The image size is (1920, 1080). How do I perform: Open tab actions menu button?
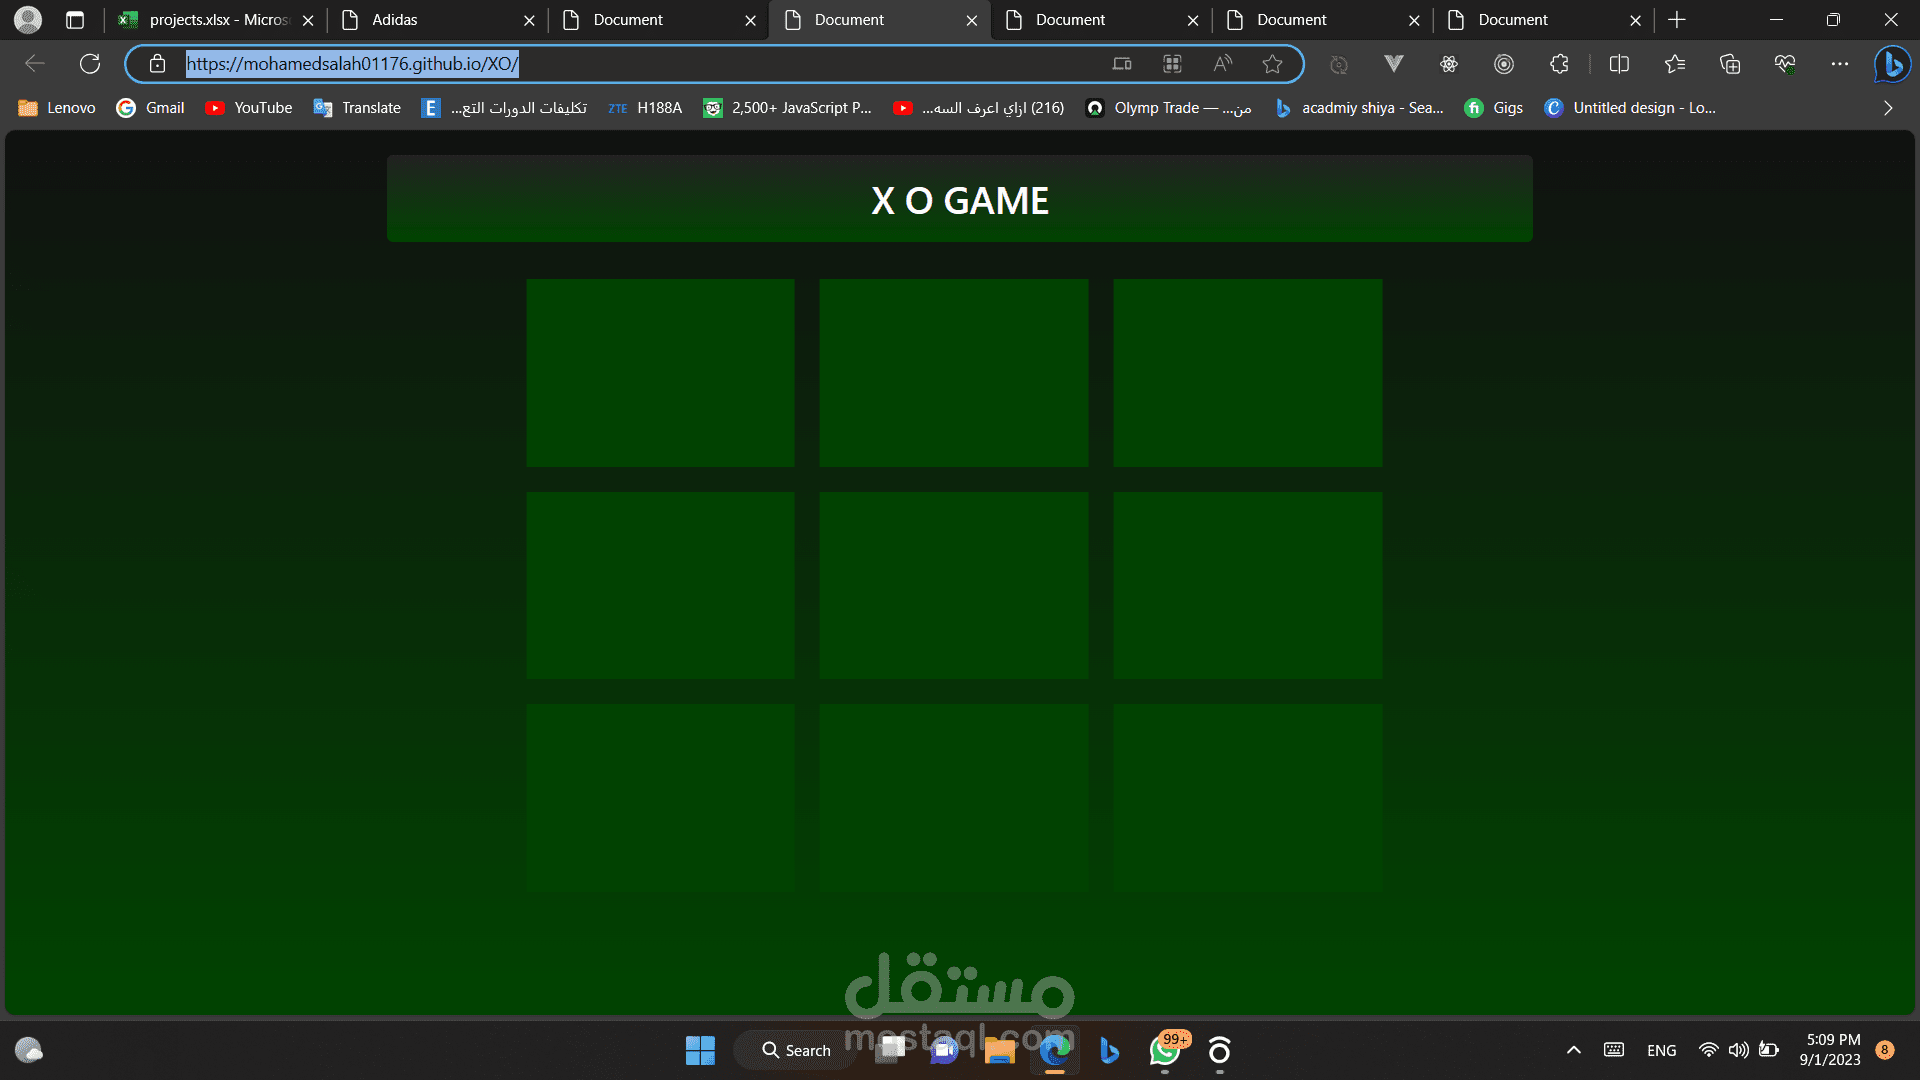75,20
